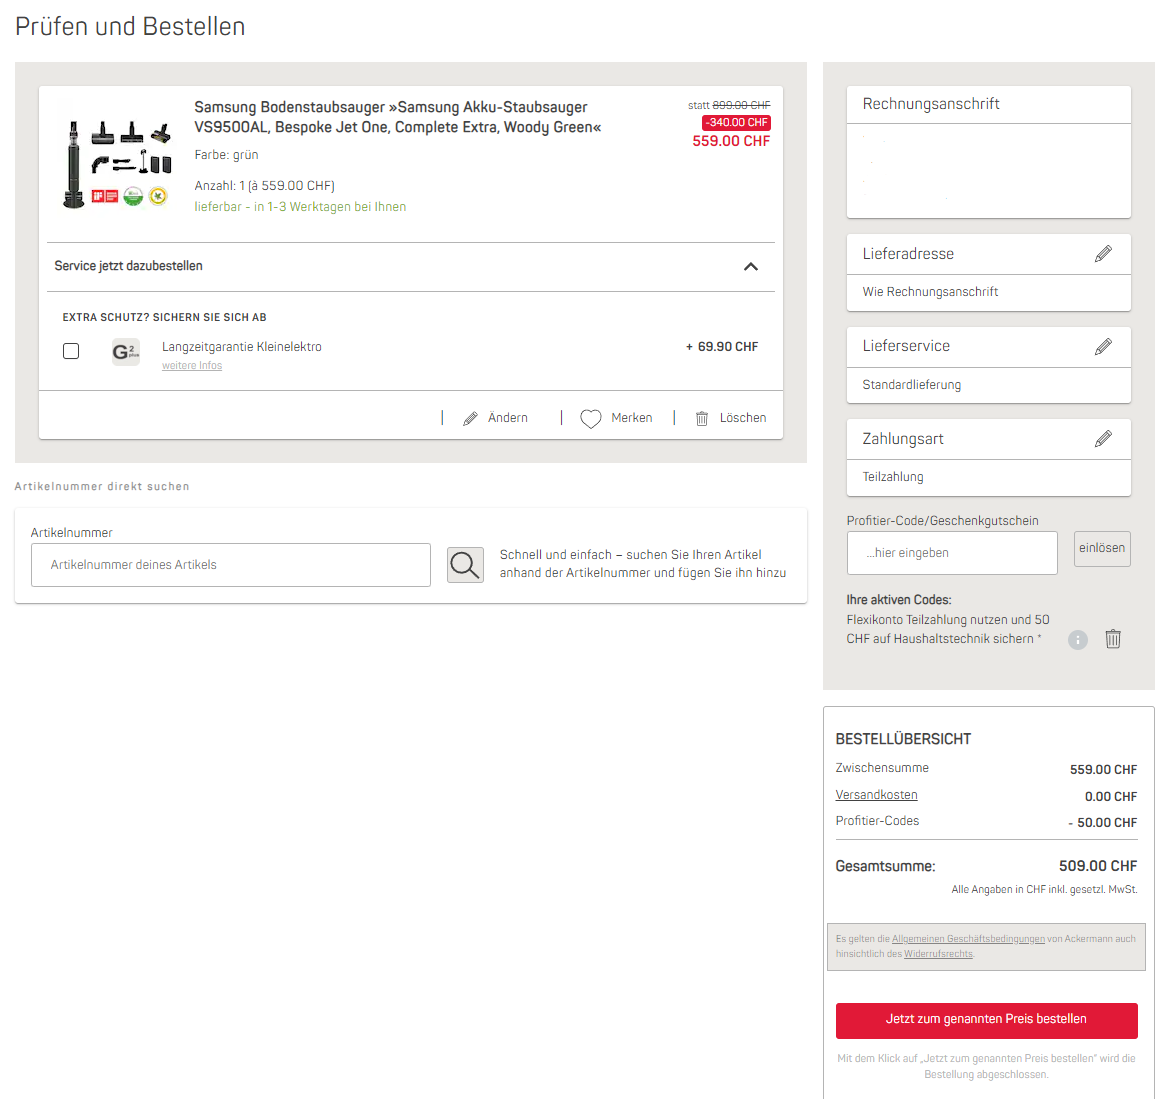Viewport: 1169px width, 1099px height.
Task: Edit Zahlungsart with the pencil icon
Action: pos(1103,439)
